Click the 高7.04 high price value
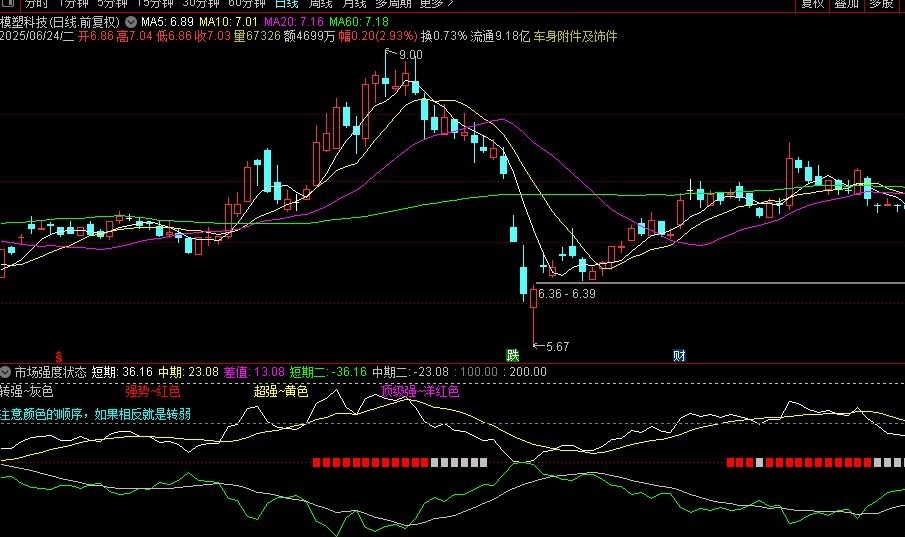 tap(134, 36)
